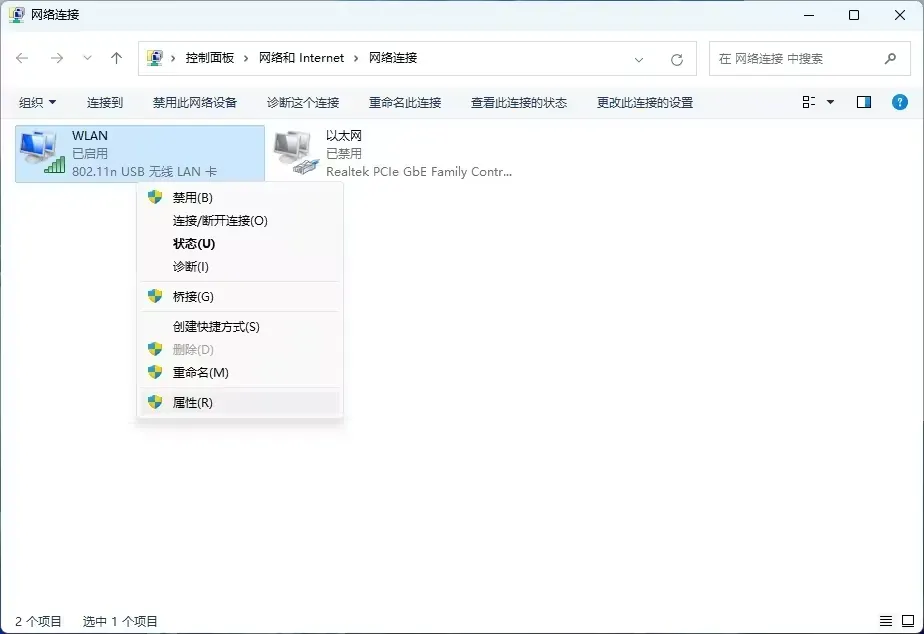Click 控制面板 in the breadcrumb path

[x=210, y=58]
